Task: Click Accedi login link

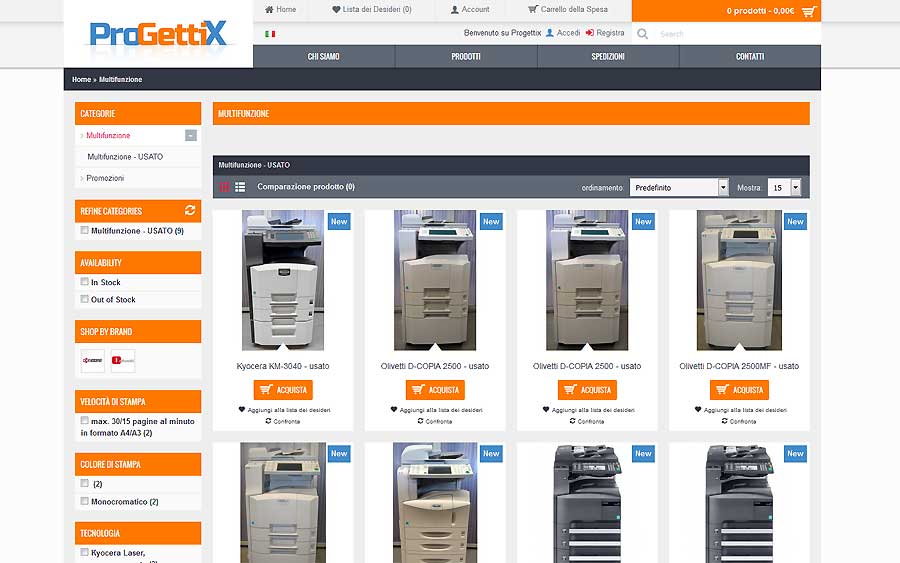Action: pyautogui.click(x=563, y=33)
